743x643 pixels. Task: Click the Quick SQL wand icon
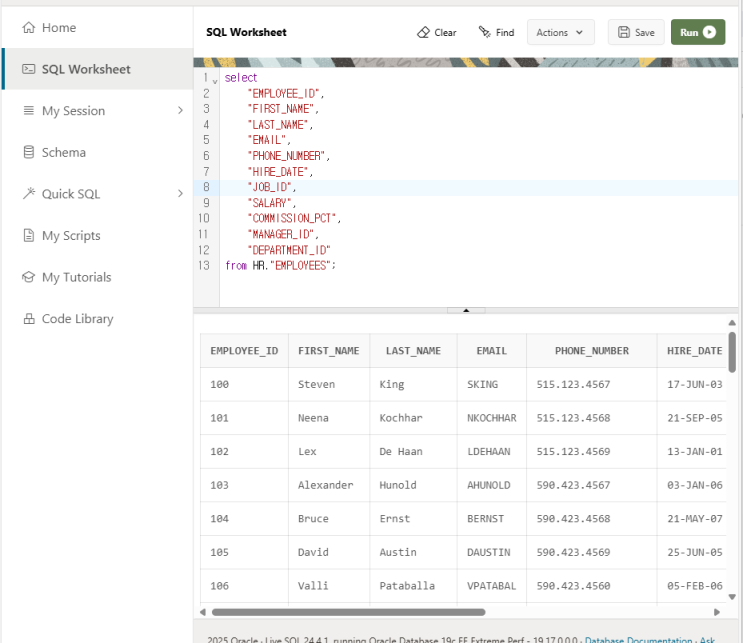coord(28,193)
